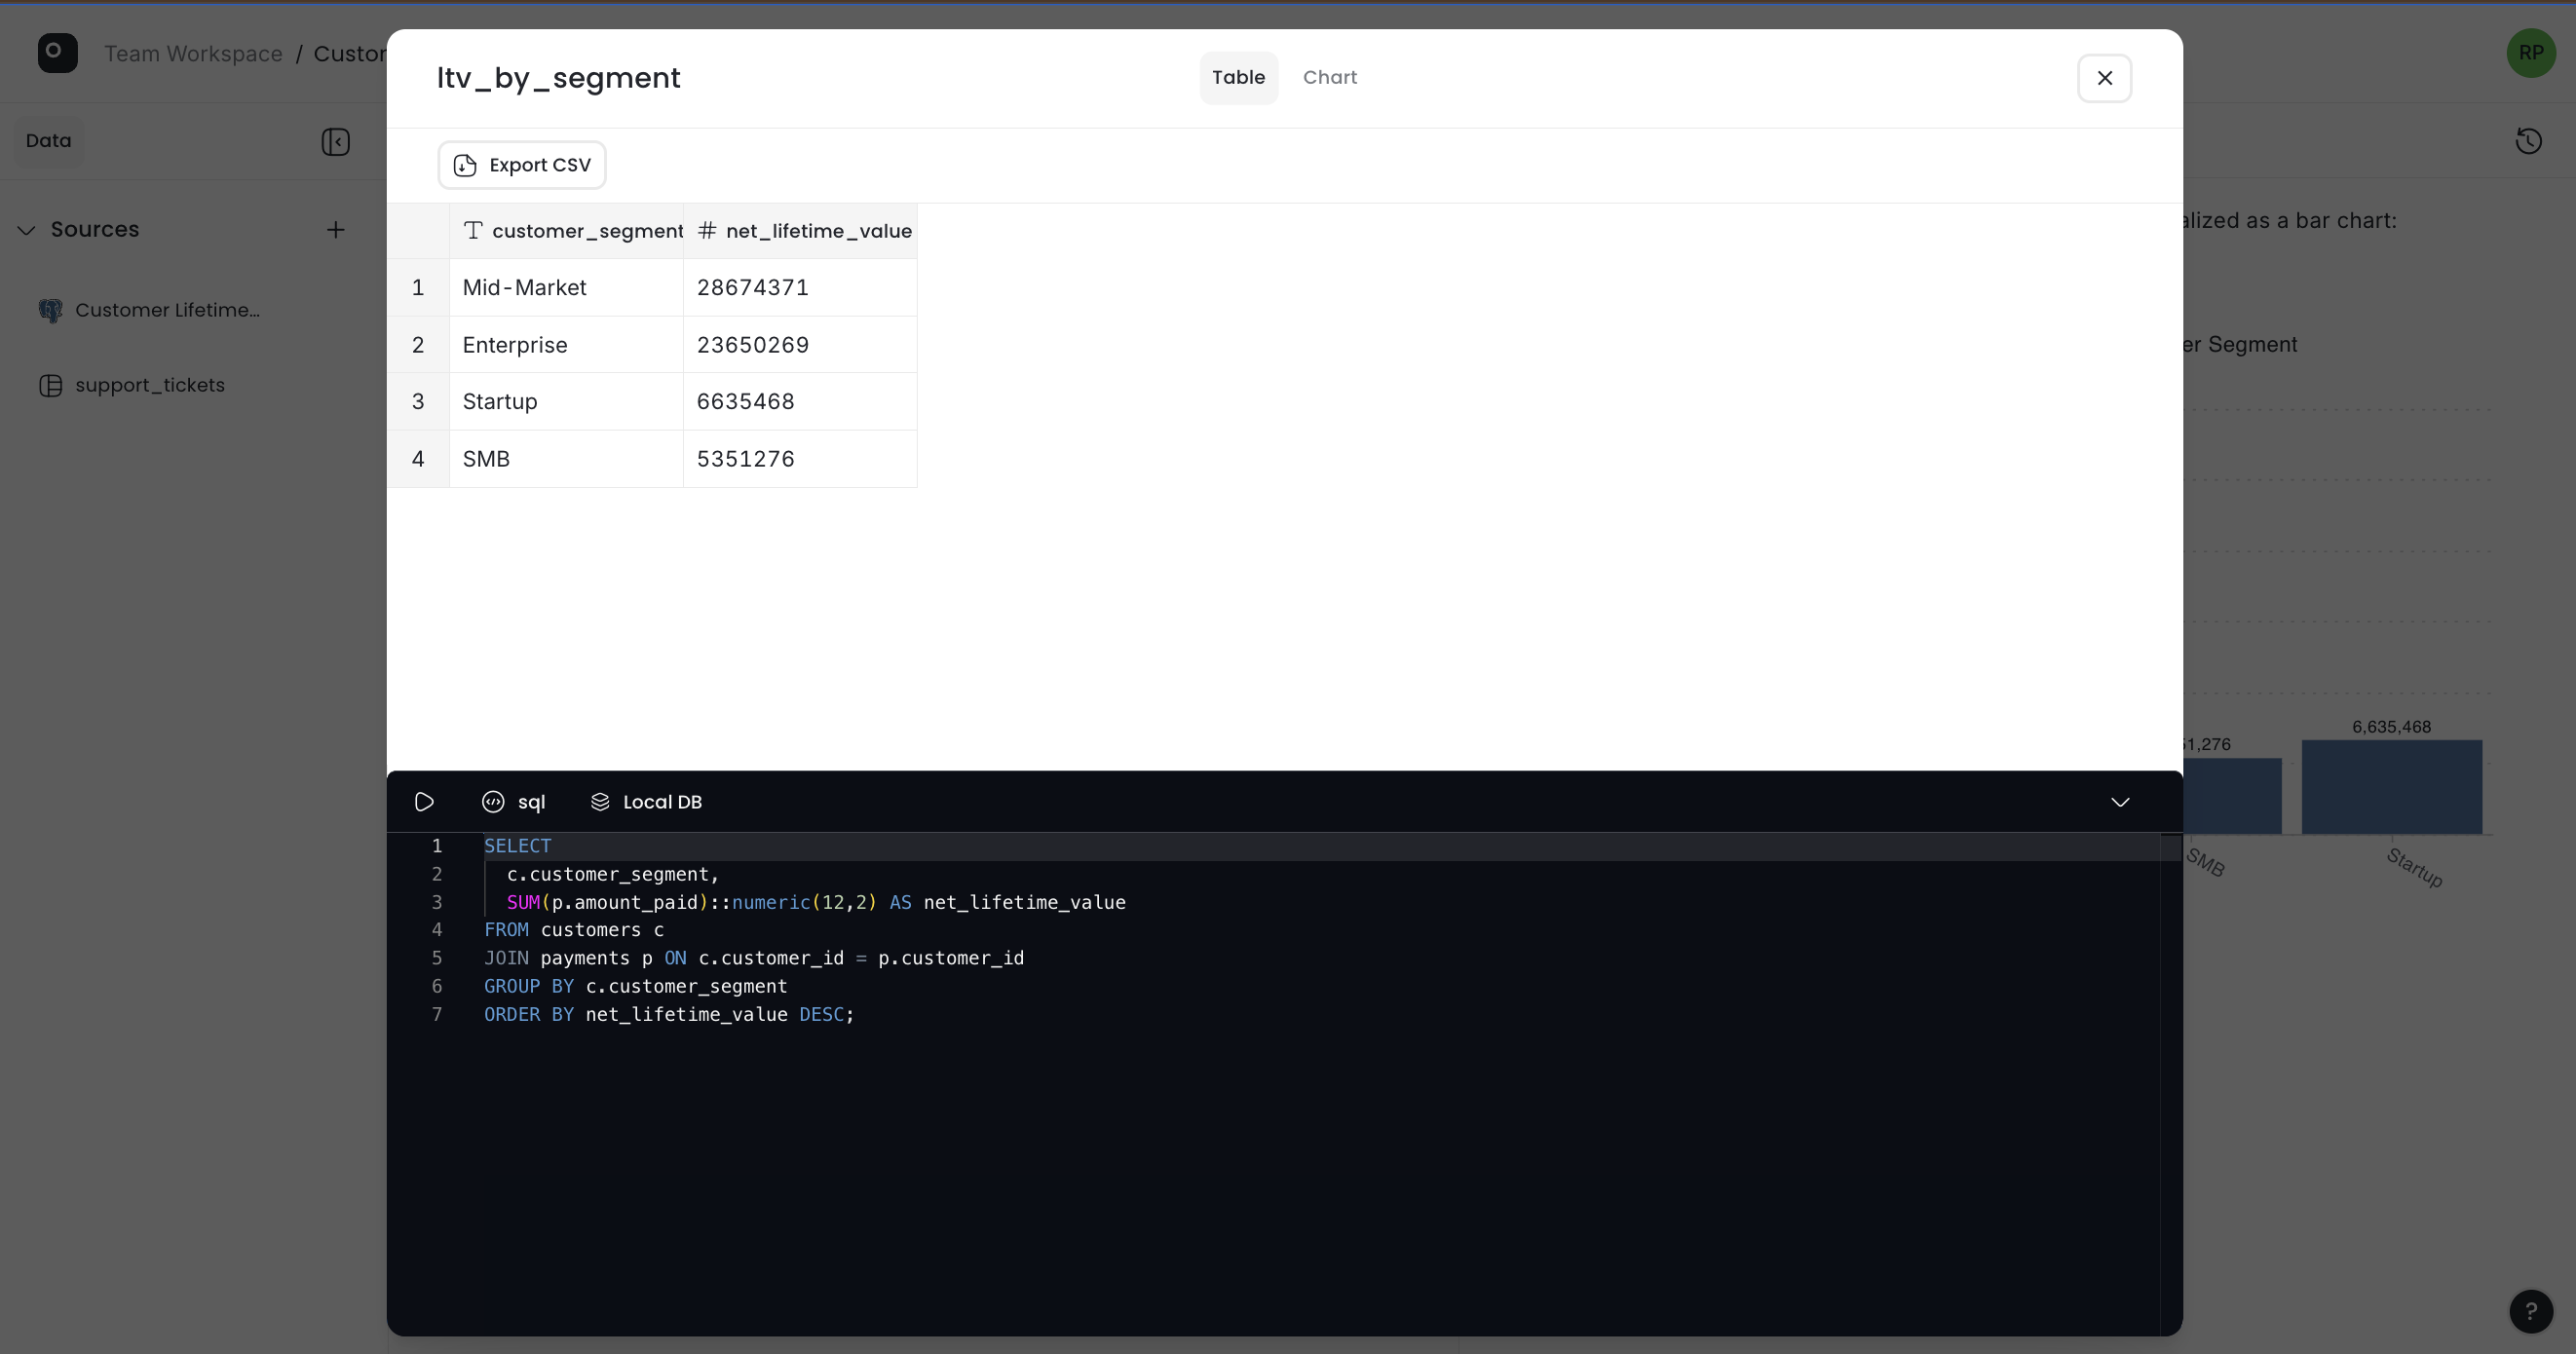Click the number type icon in net_lifetime_value header
The width and height of the screenshot is (2576, 1354).
[707, 231]
